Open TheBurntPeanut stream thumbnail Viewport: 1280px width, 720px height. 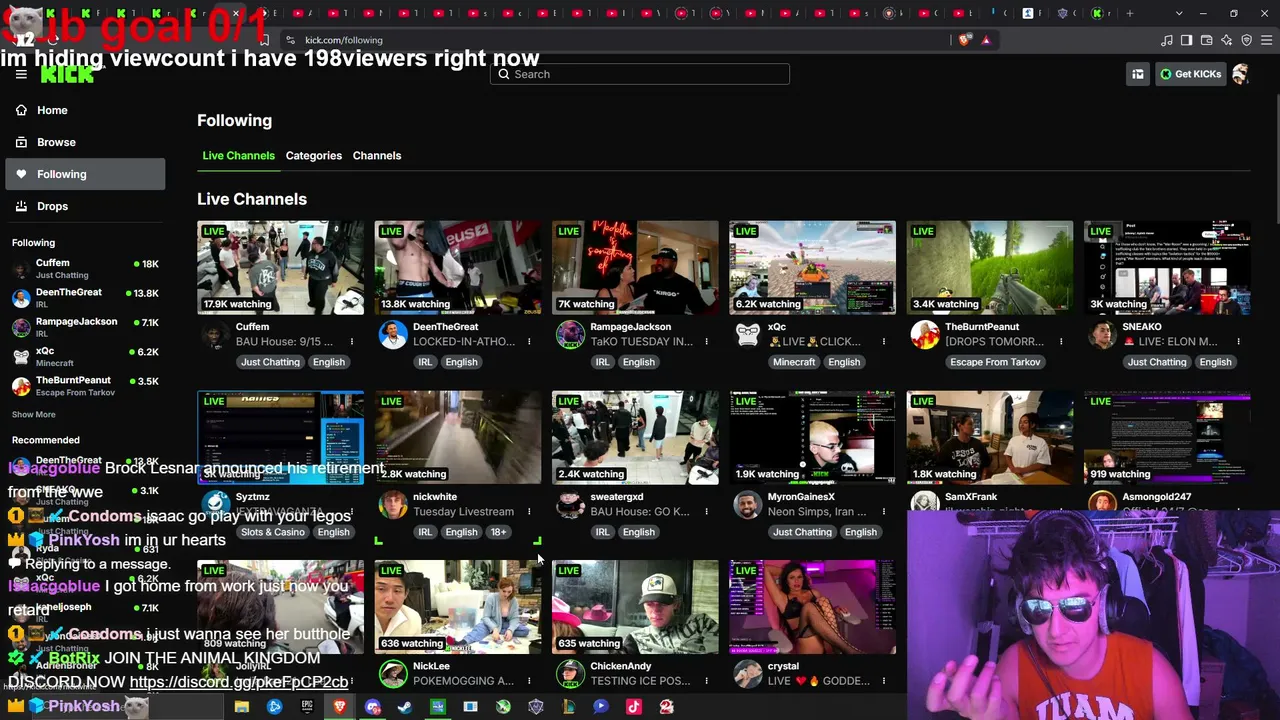pos(990,267)
